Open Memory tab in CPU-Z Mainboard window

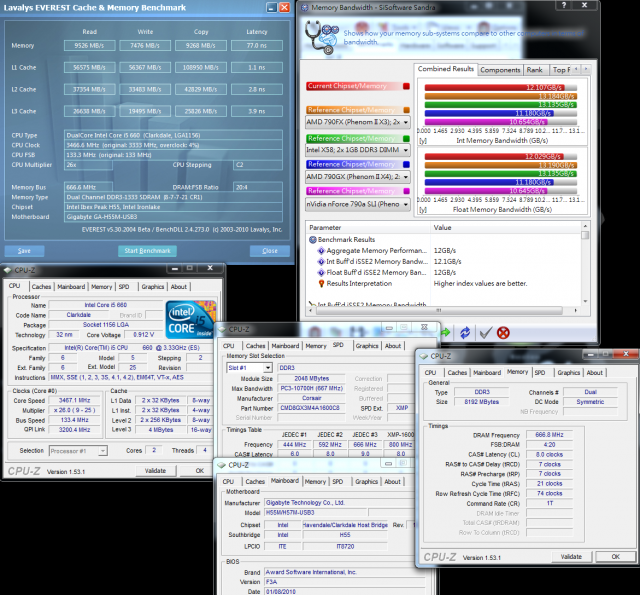315,482
